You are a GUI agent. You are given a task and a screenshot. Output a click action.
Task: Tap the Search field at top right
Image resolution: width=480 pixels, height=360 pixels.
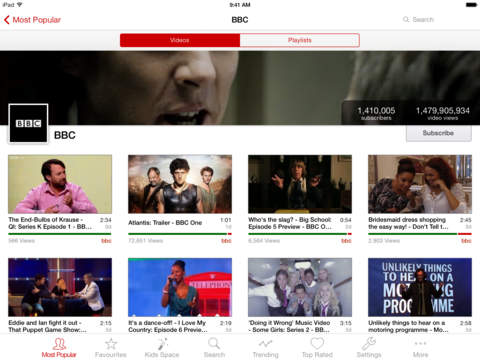[418, 20]
